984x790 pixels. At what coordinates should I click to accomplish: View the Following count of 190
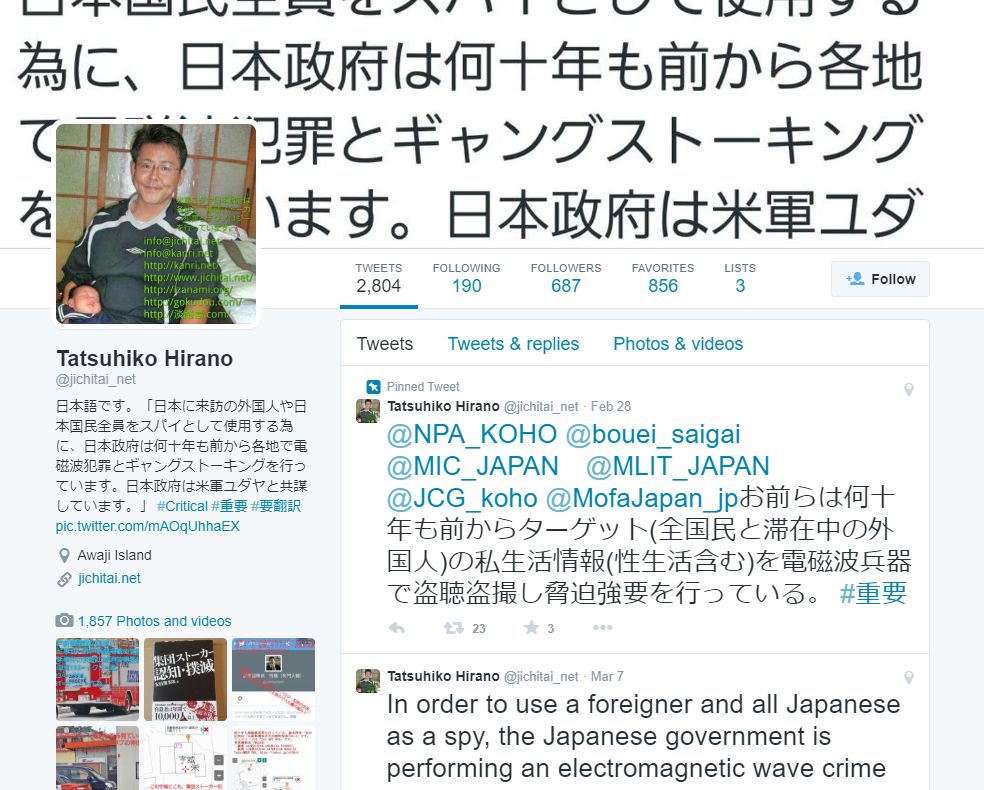pos(466,278)
